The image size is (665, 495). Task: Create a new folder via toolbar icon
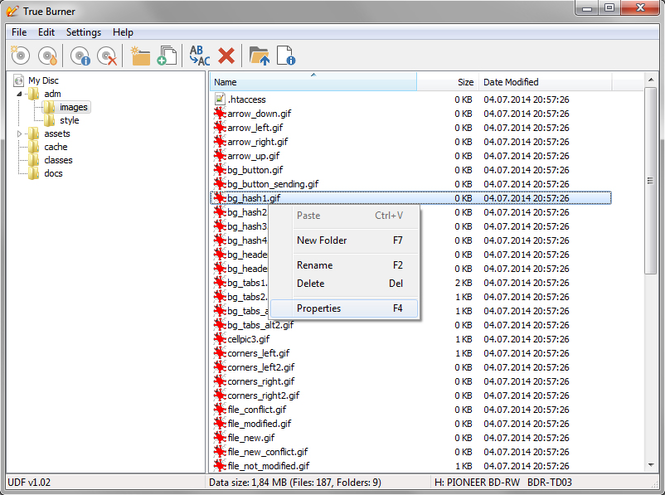[140, 56]
